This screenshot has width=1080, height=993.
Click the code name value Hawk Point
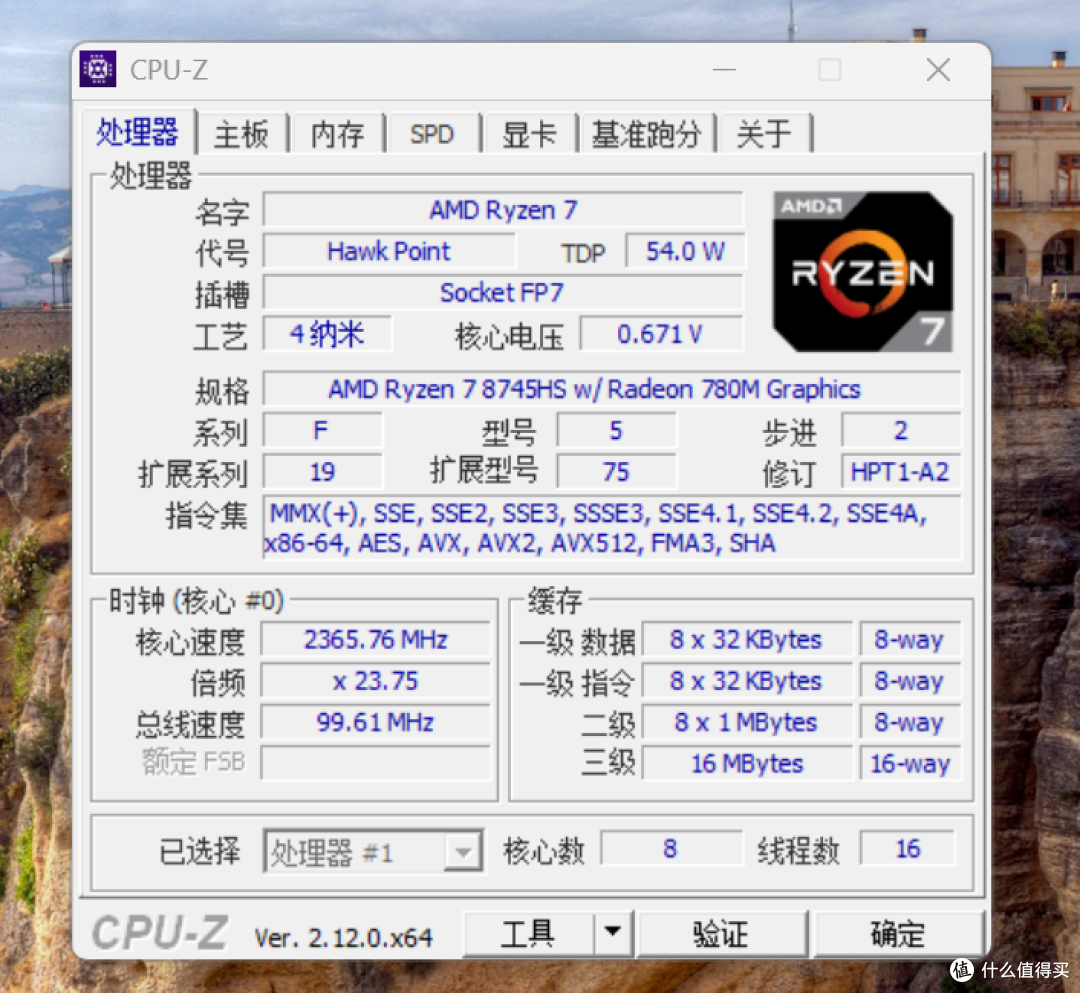pos(388,251)
